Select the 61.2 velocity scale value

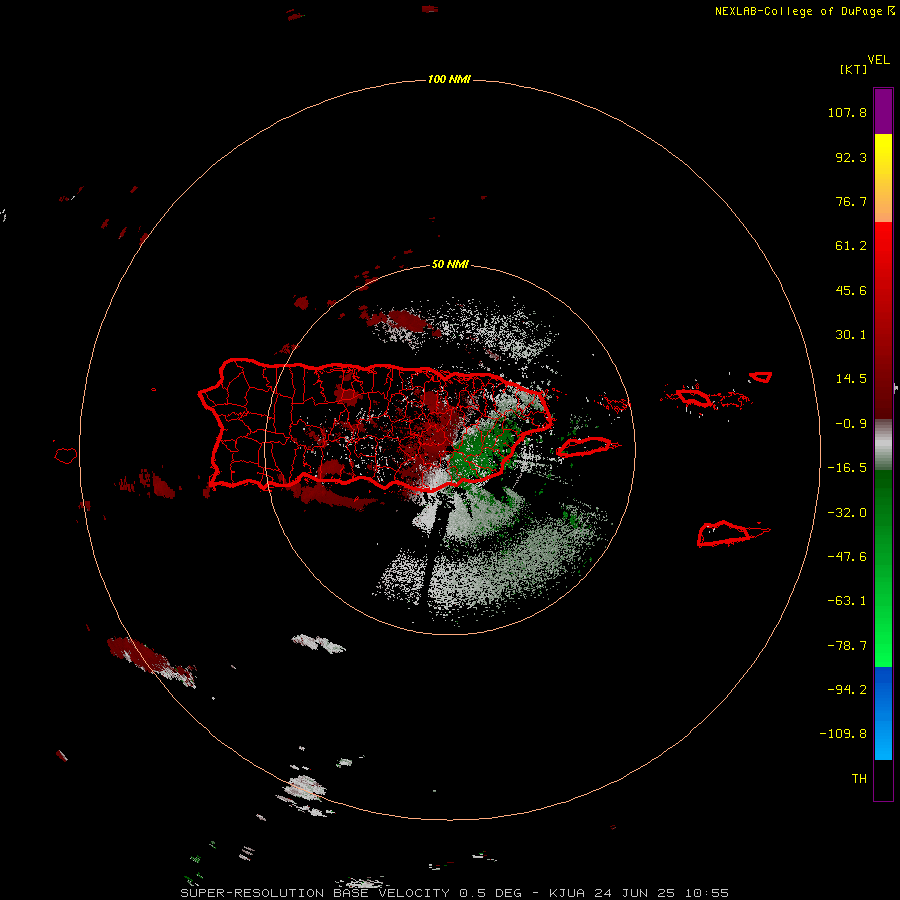[x=851, y=246]
